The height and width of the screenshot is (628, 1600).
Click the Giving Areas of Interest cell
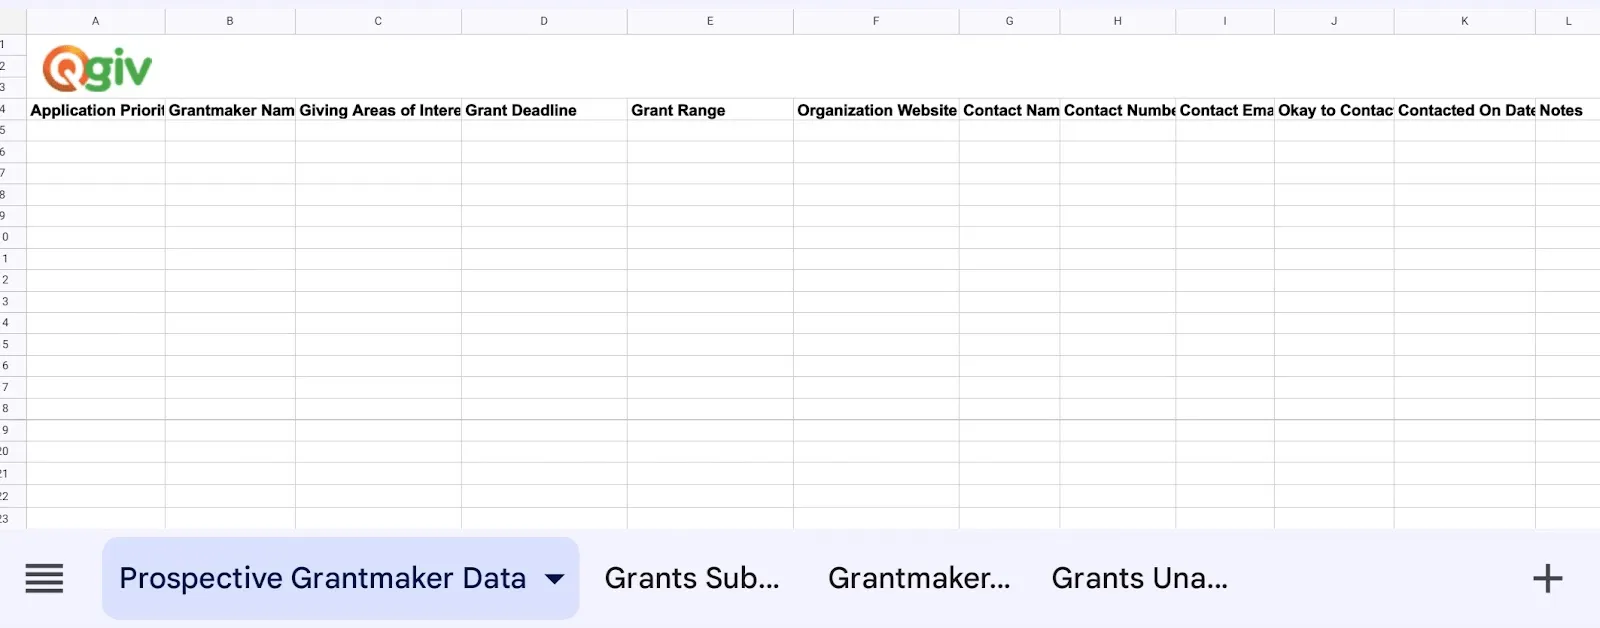378,110
